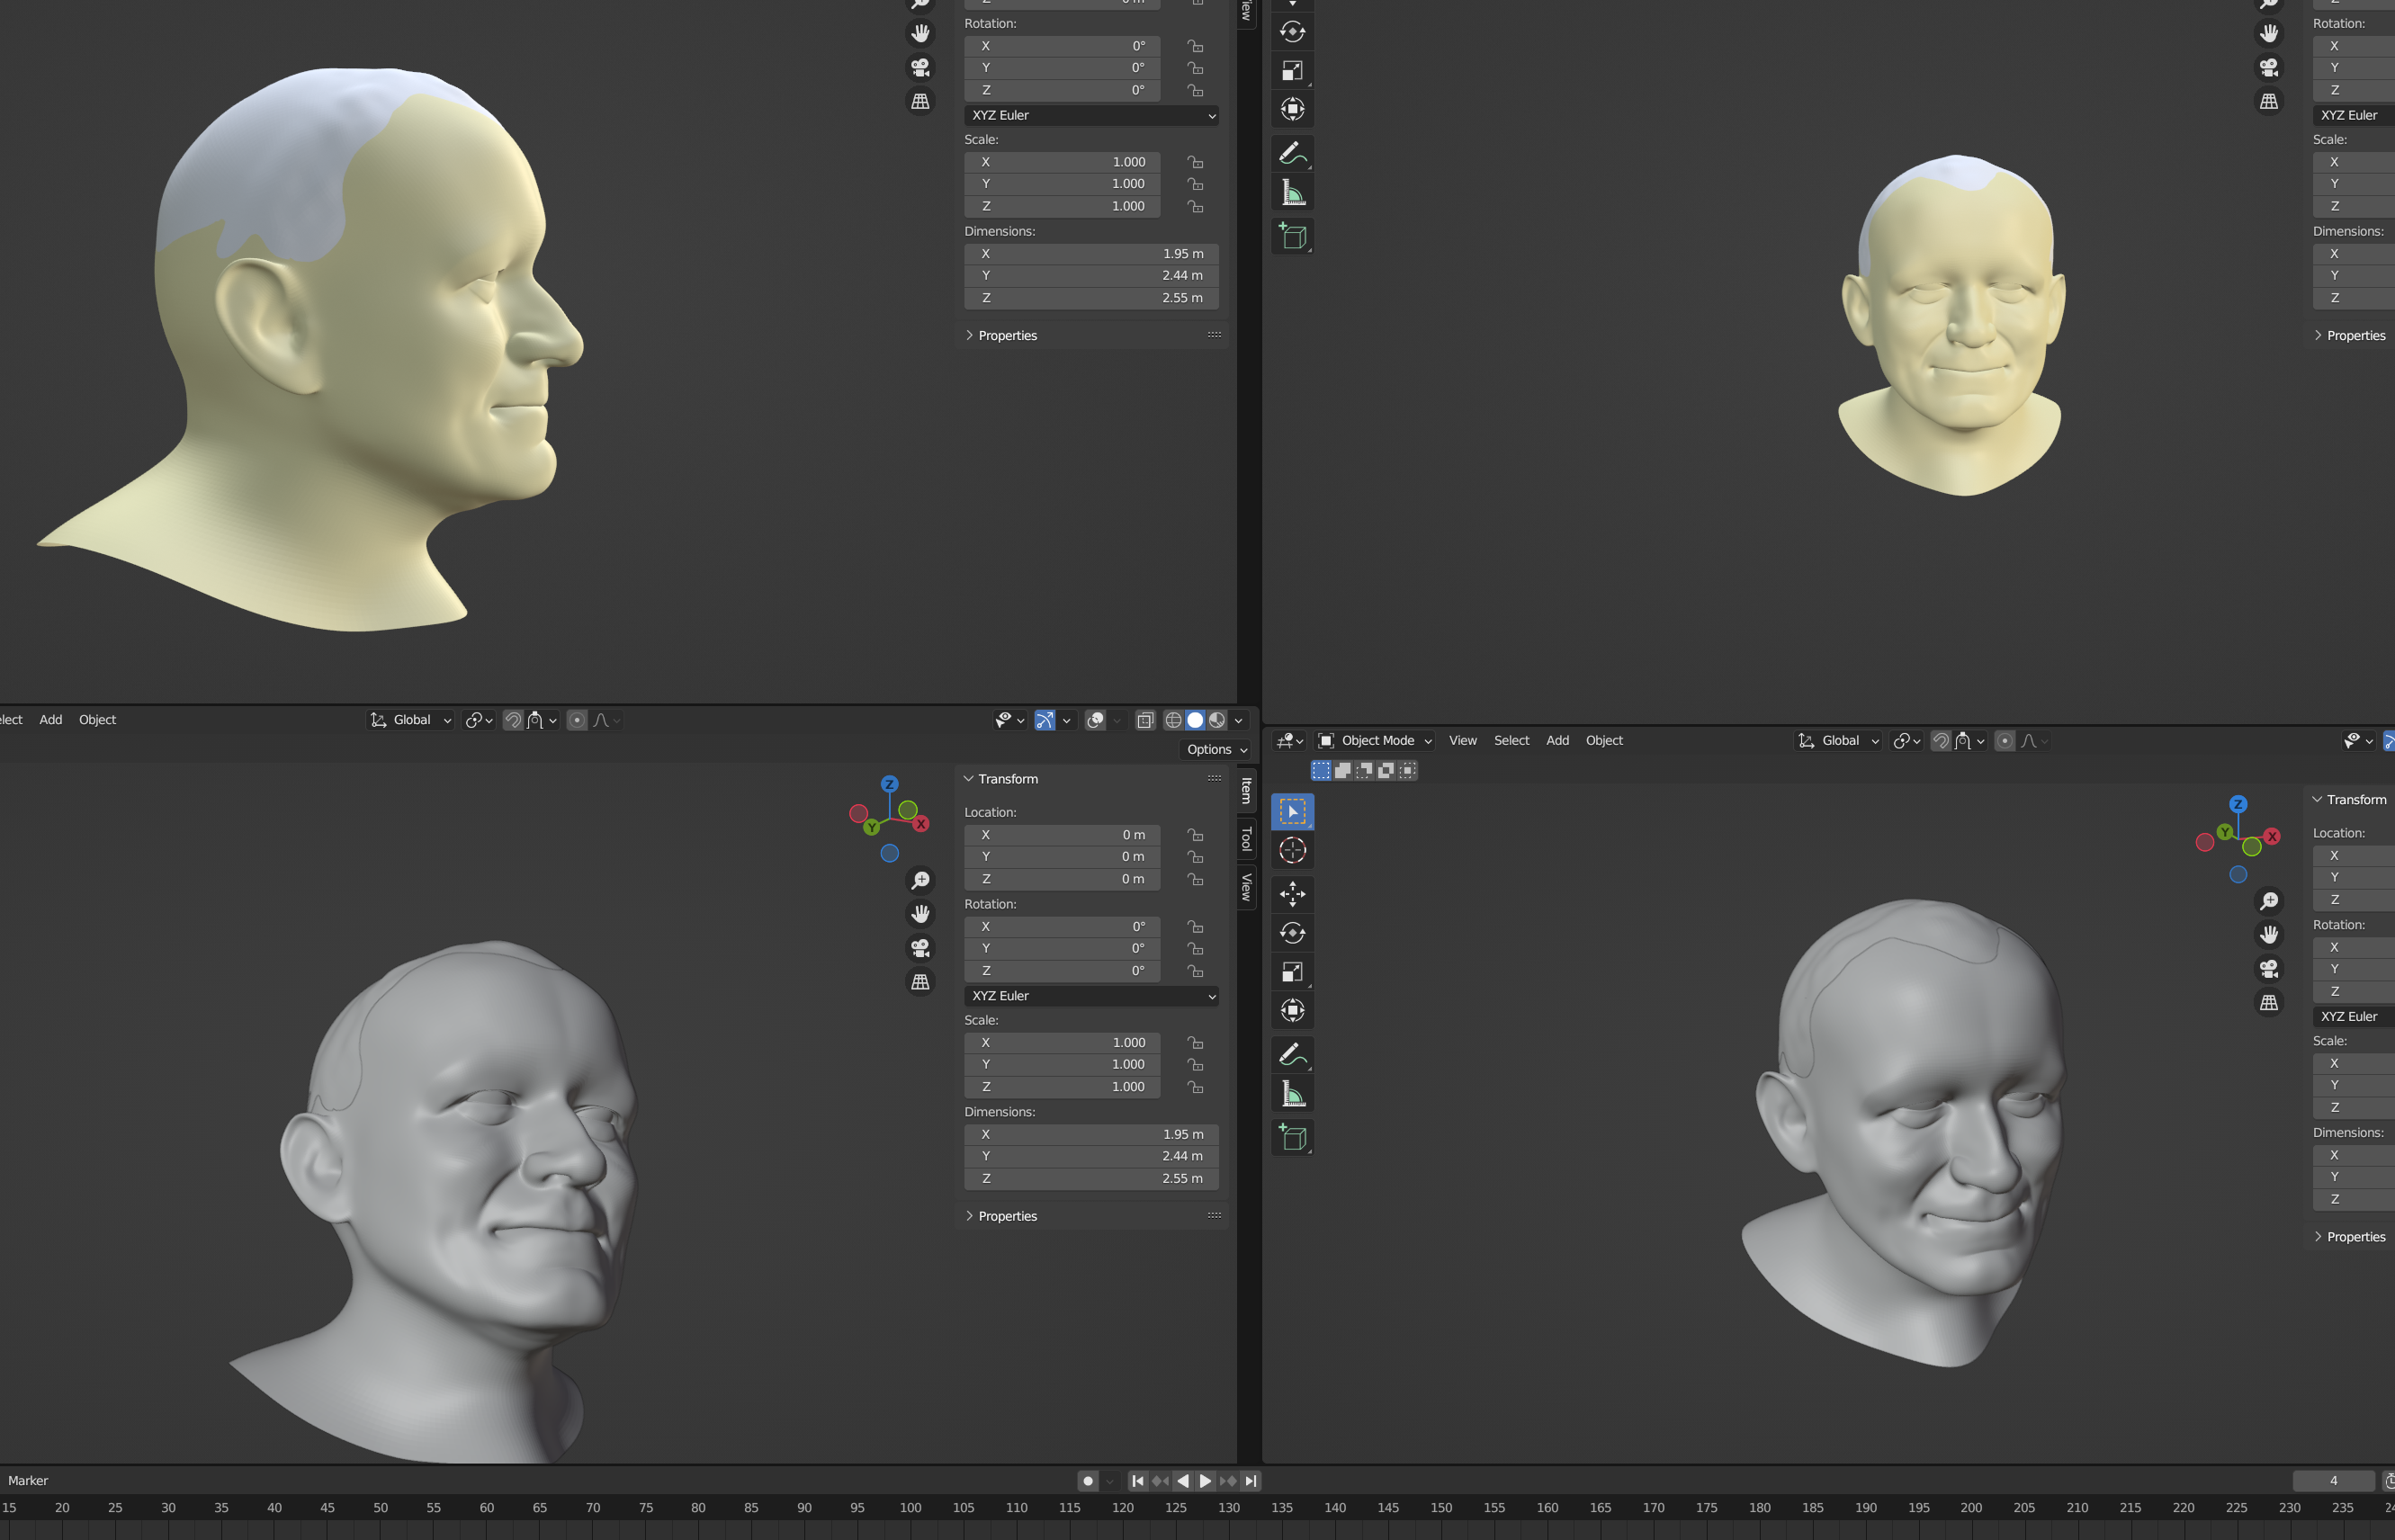The image size is (2395, 1540).
Task: Play the animation forward
Action: [1205, 1481]
